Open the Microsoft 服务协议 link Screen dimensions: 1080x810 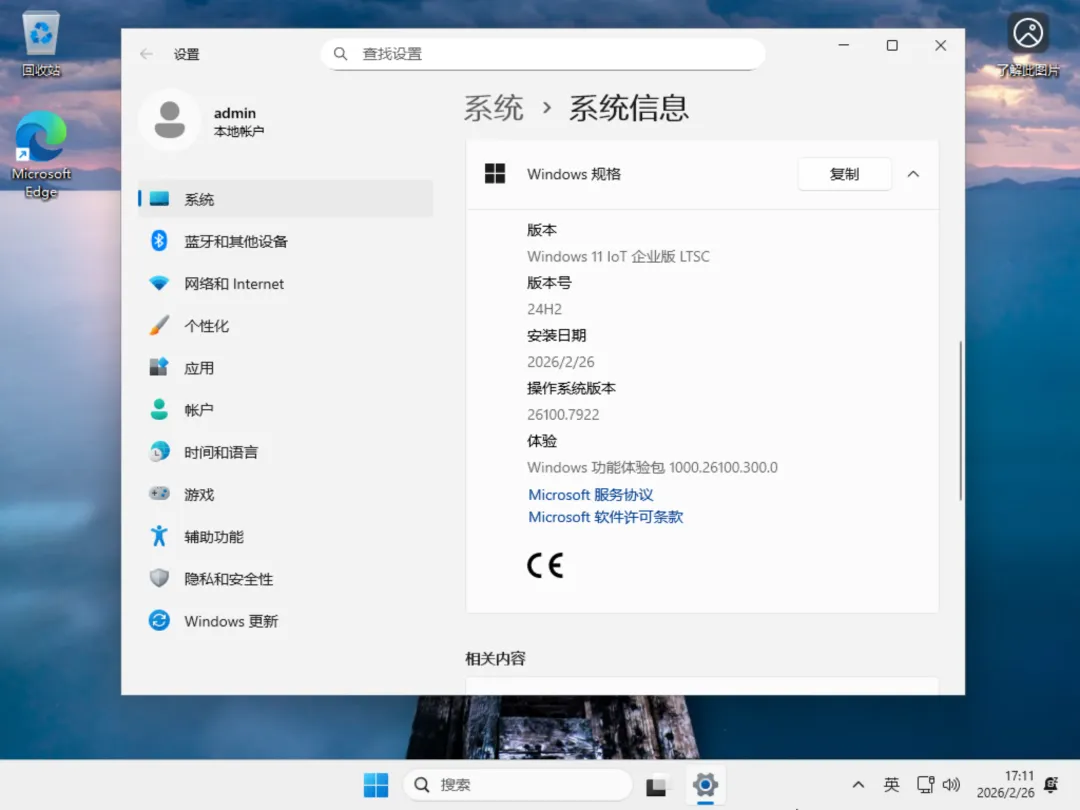pos(591,495)
